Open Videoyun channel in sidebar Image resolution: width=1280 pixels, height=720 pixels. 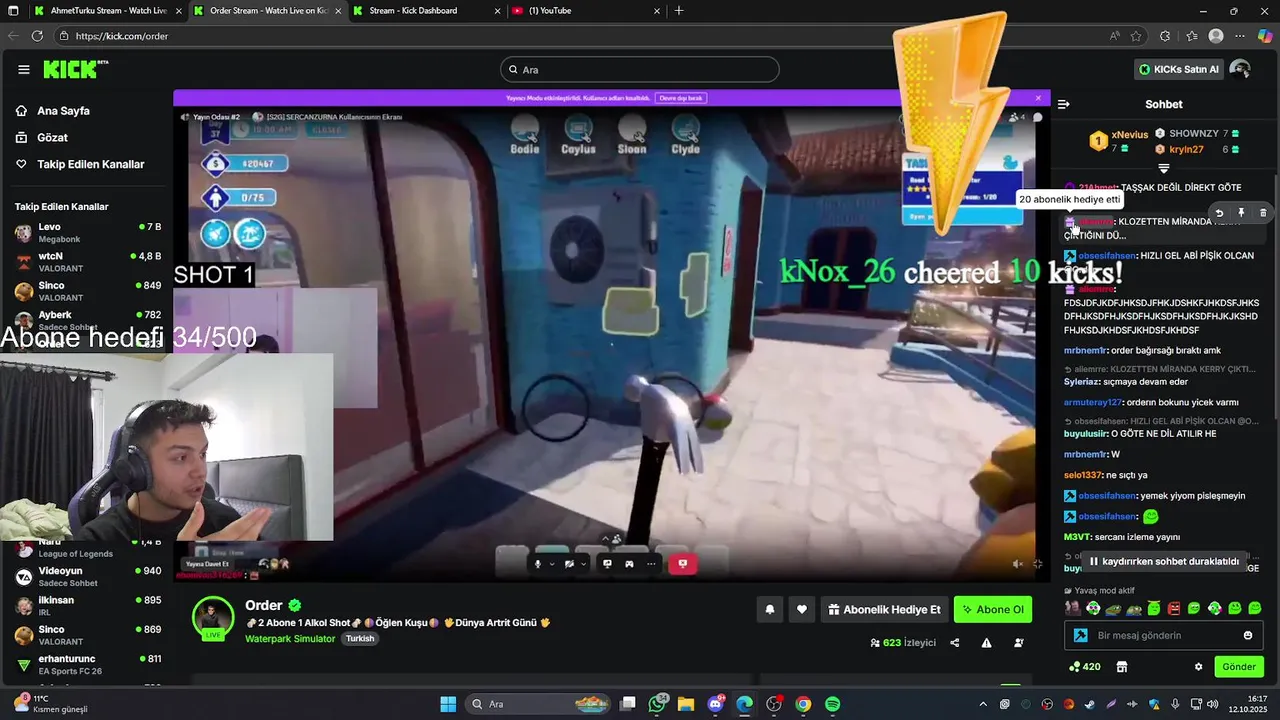pyautogui.click(x=88, y=577)
